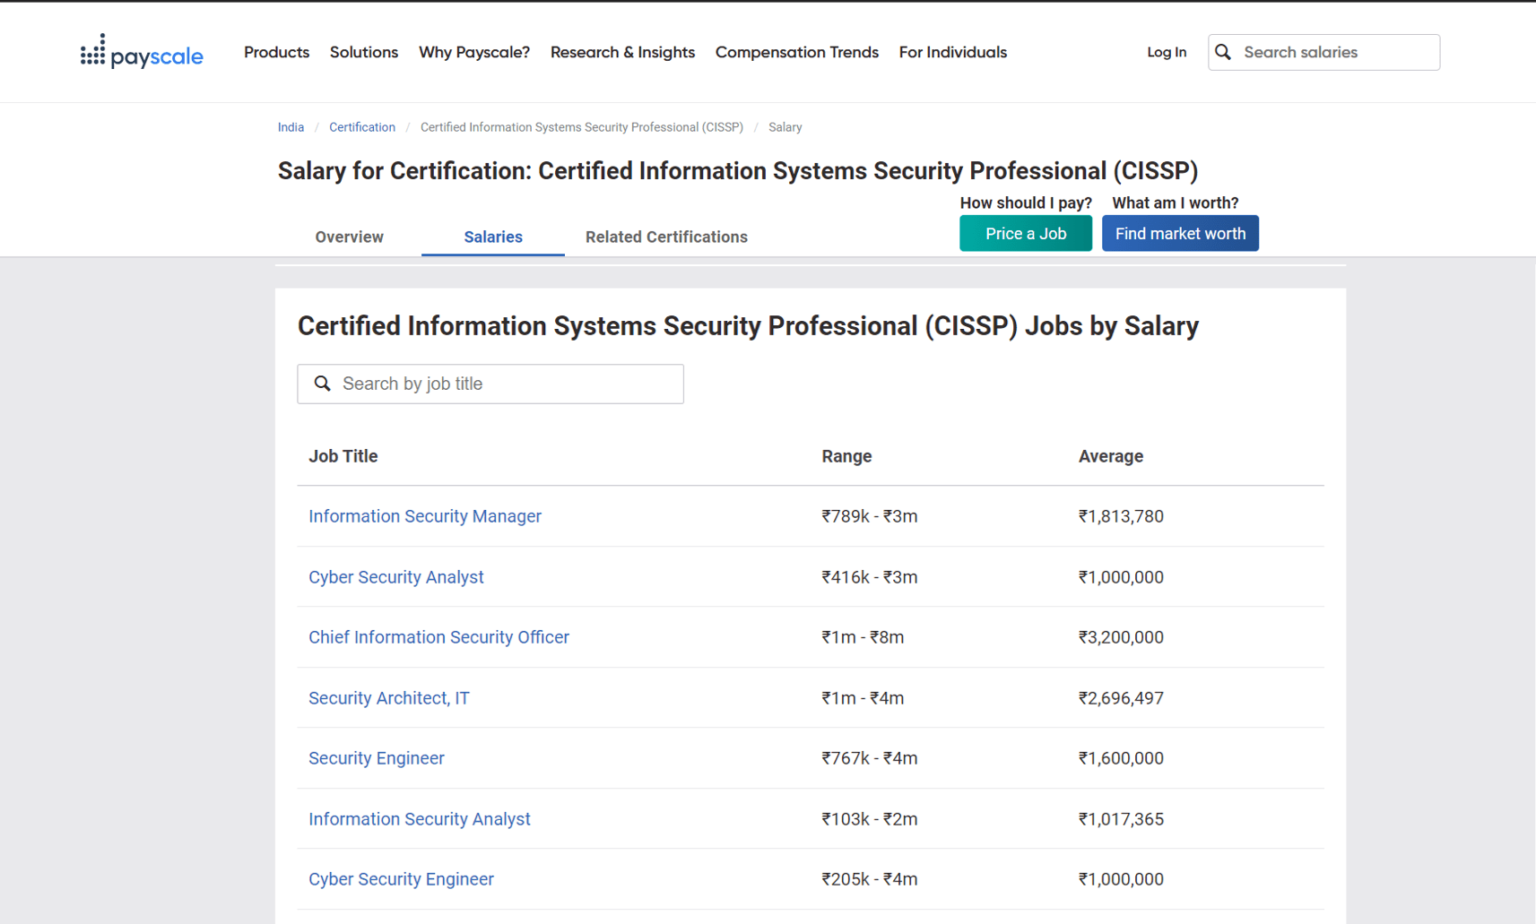Click the Find market worth button
The height and width of the screenshot is (924, 1536).
1180,233
